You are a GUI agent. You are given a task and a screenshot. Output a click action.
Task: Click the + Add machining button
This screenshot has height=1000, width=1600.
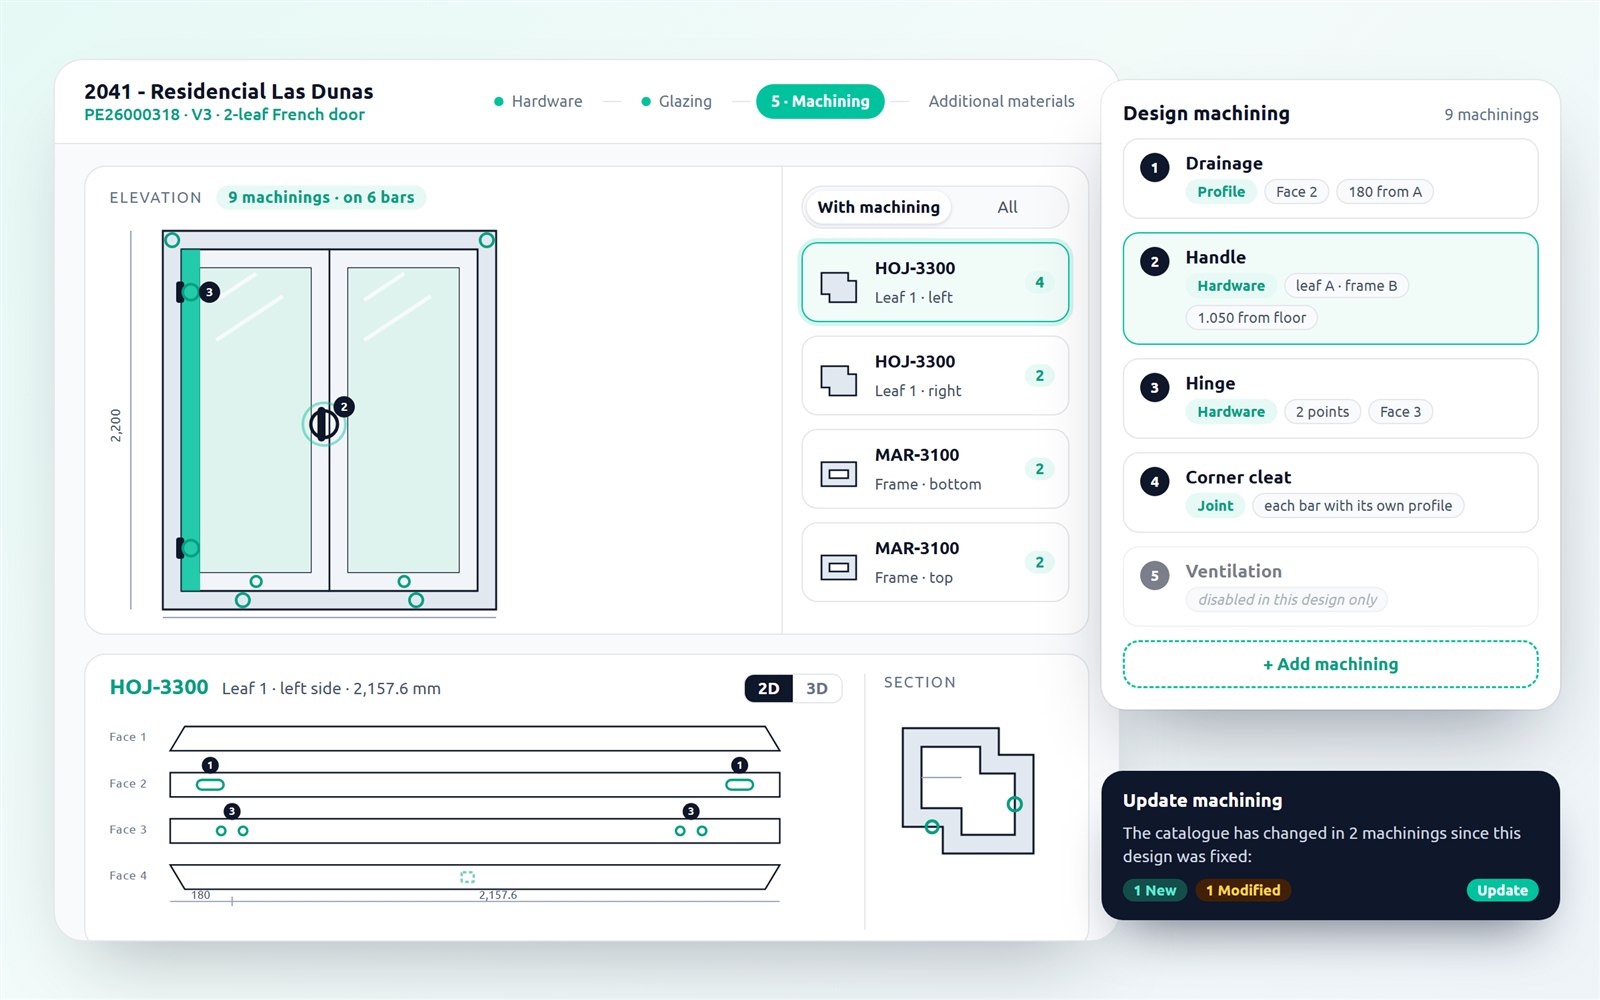(1330, 664)
